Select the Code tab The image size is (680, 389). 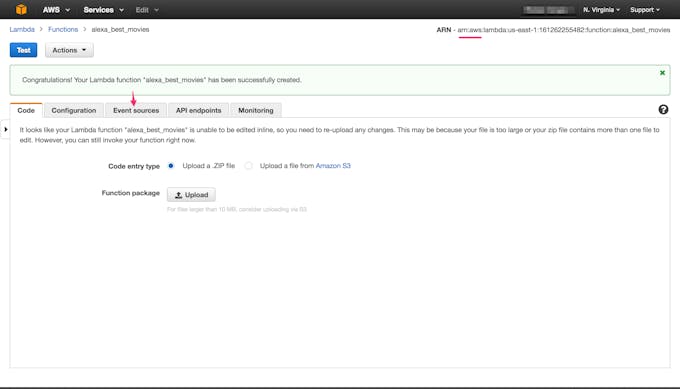point(26,110)
